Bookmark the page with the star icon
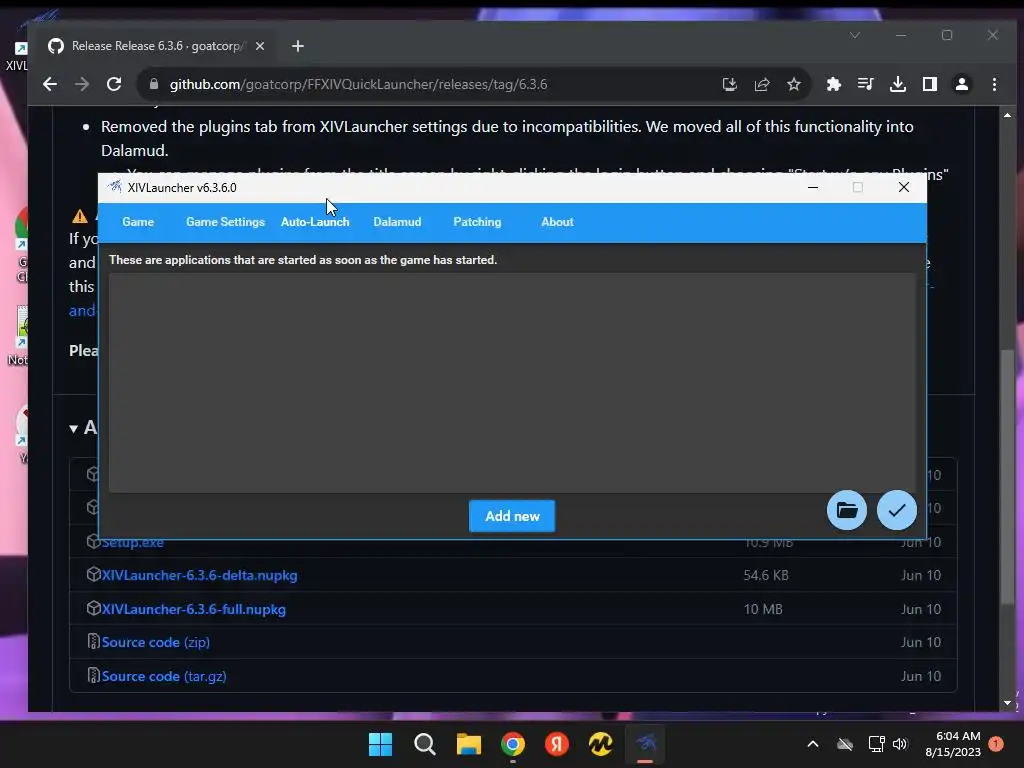1024x768 pixels. [793, 84]
